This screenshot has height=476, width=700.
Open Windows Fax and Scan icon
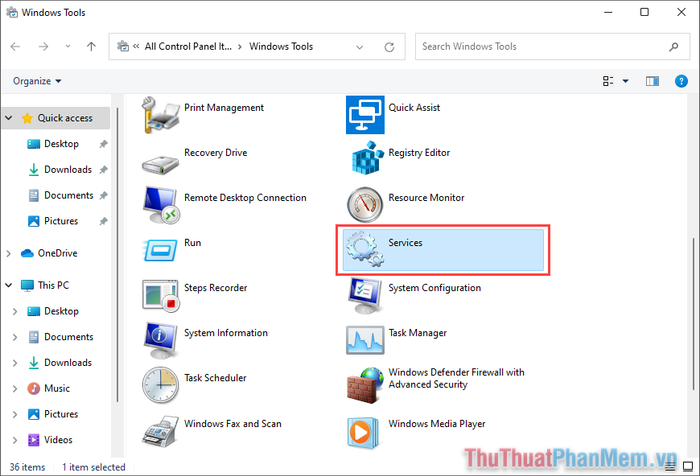click(160, 431)
